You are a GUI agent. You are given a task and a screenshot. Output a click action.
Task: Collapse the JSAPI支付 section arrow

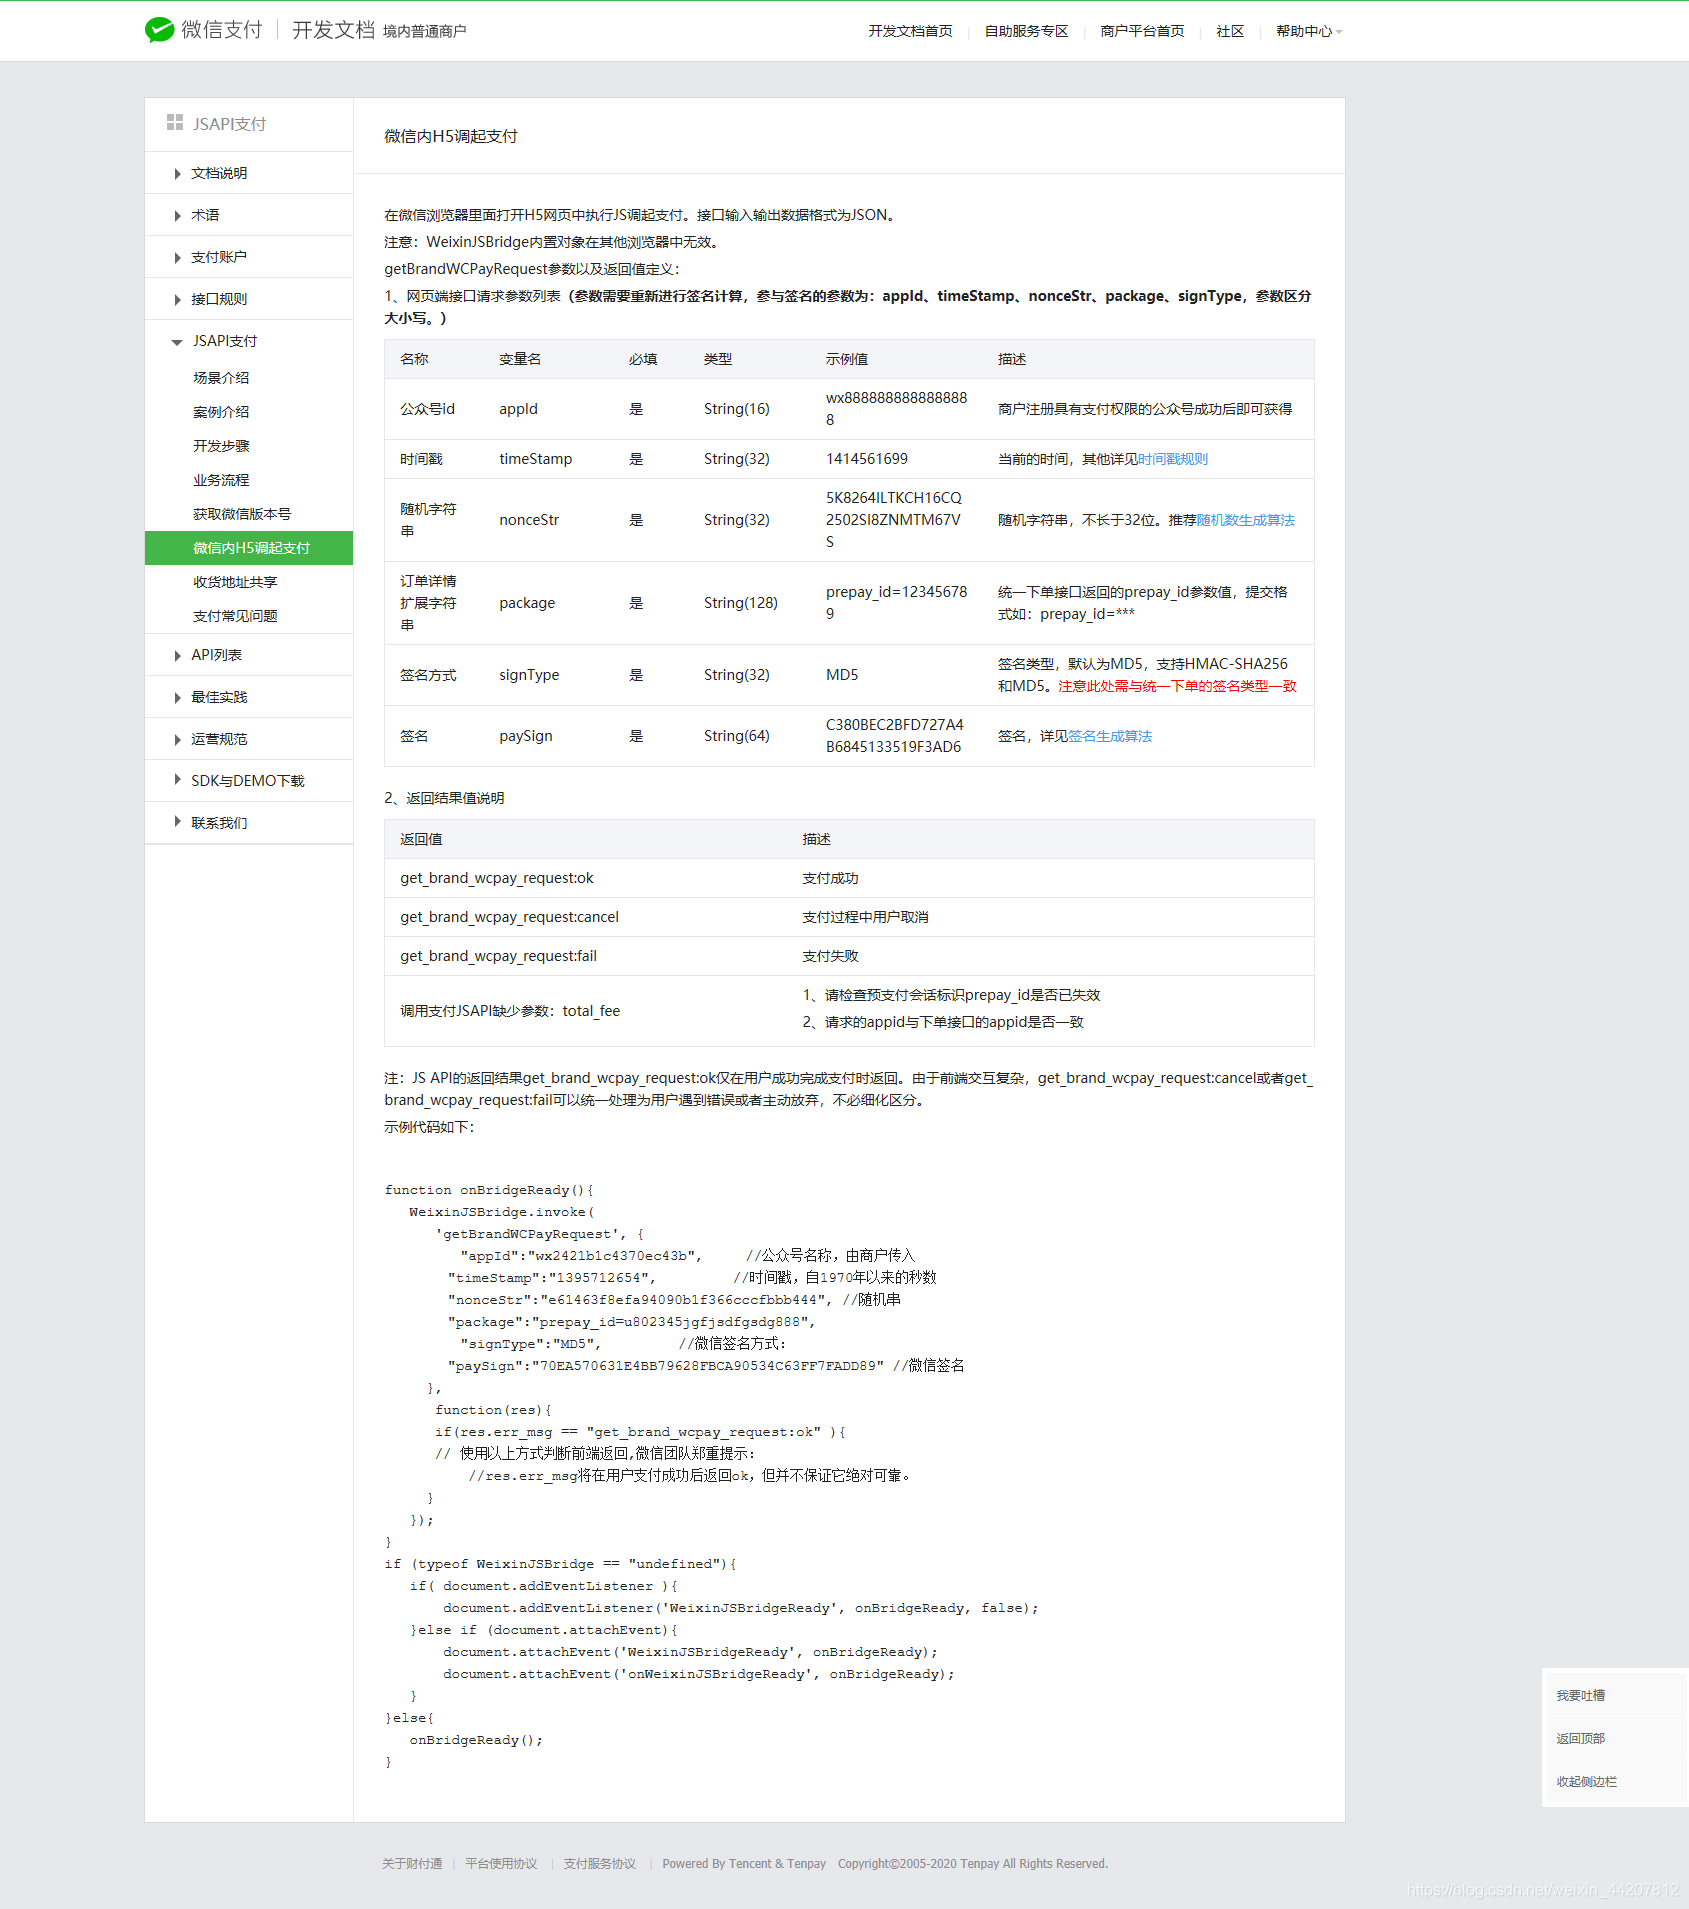[x=177, y=342]
